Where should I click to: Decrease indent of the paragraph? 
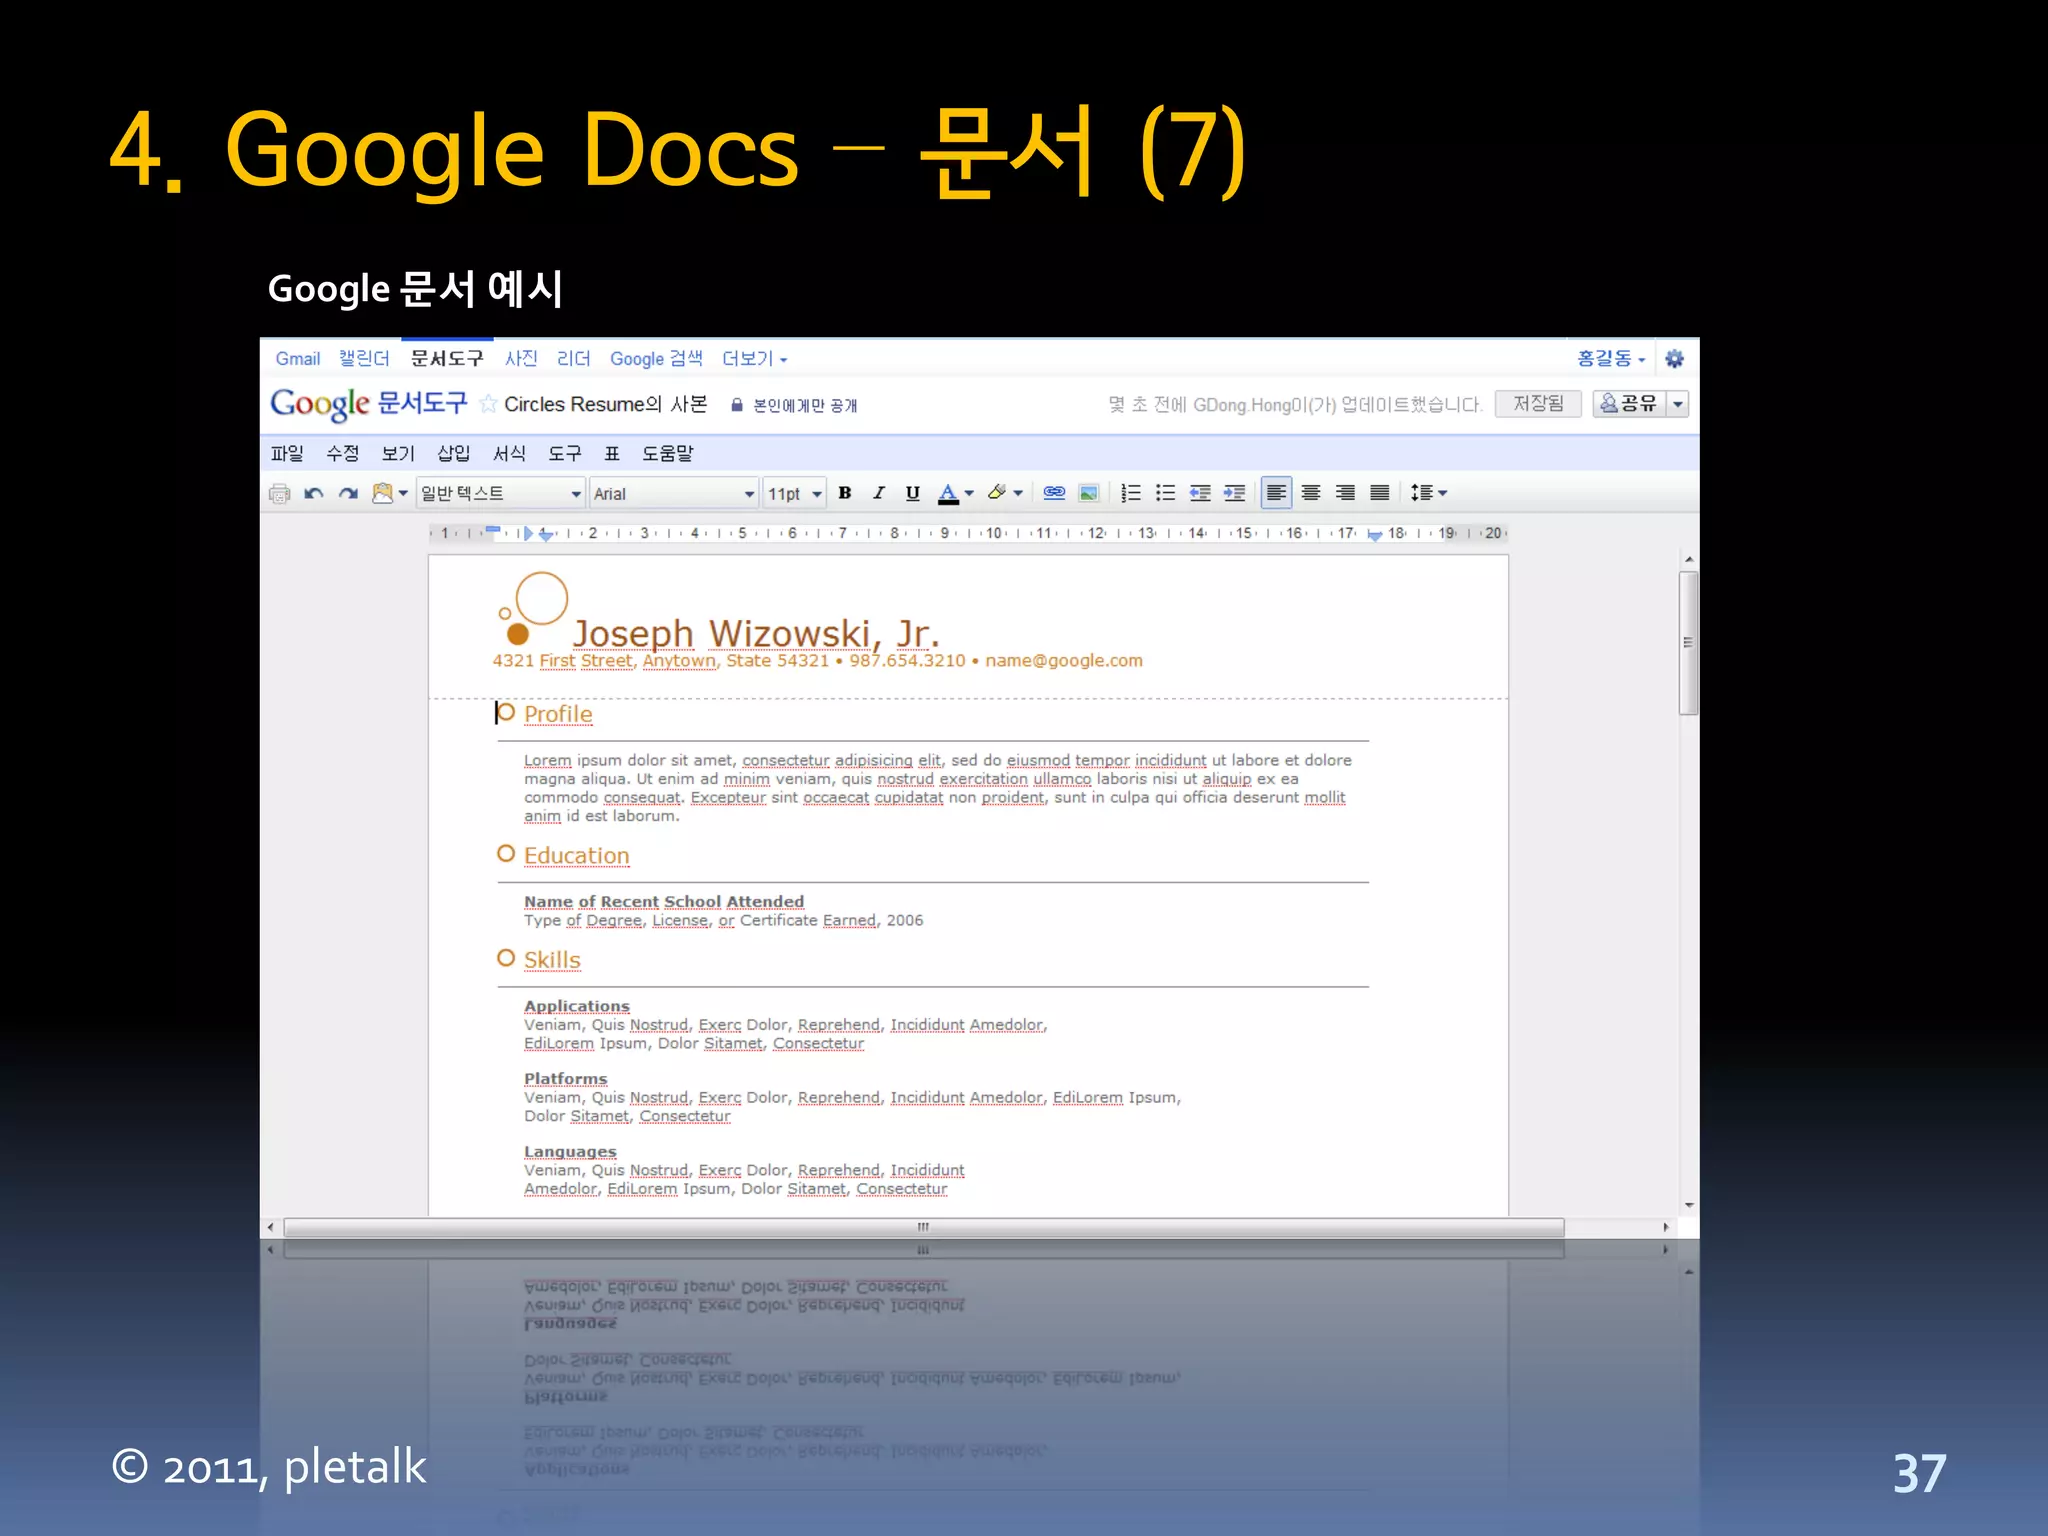pos(1200,493)
